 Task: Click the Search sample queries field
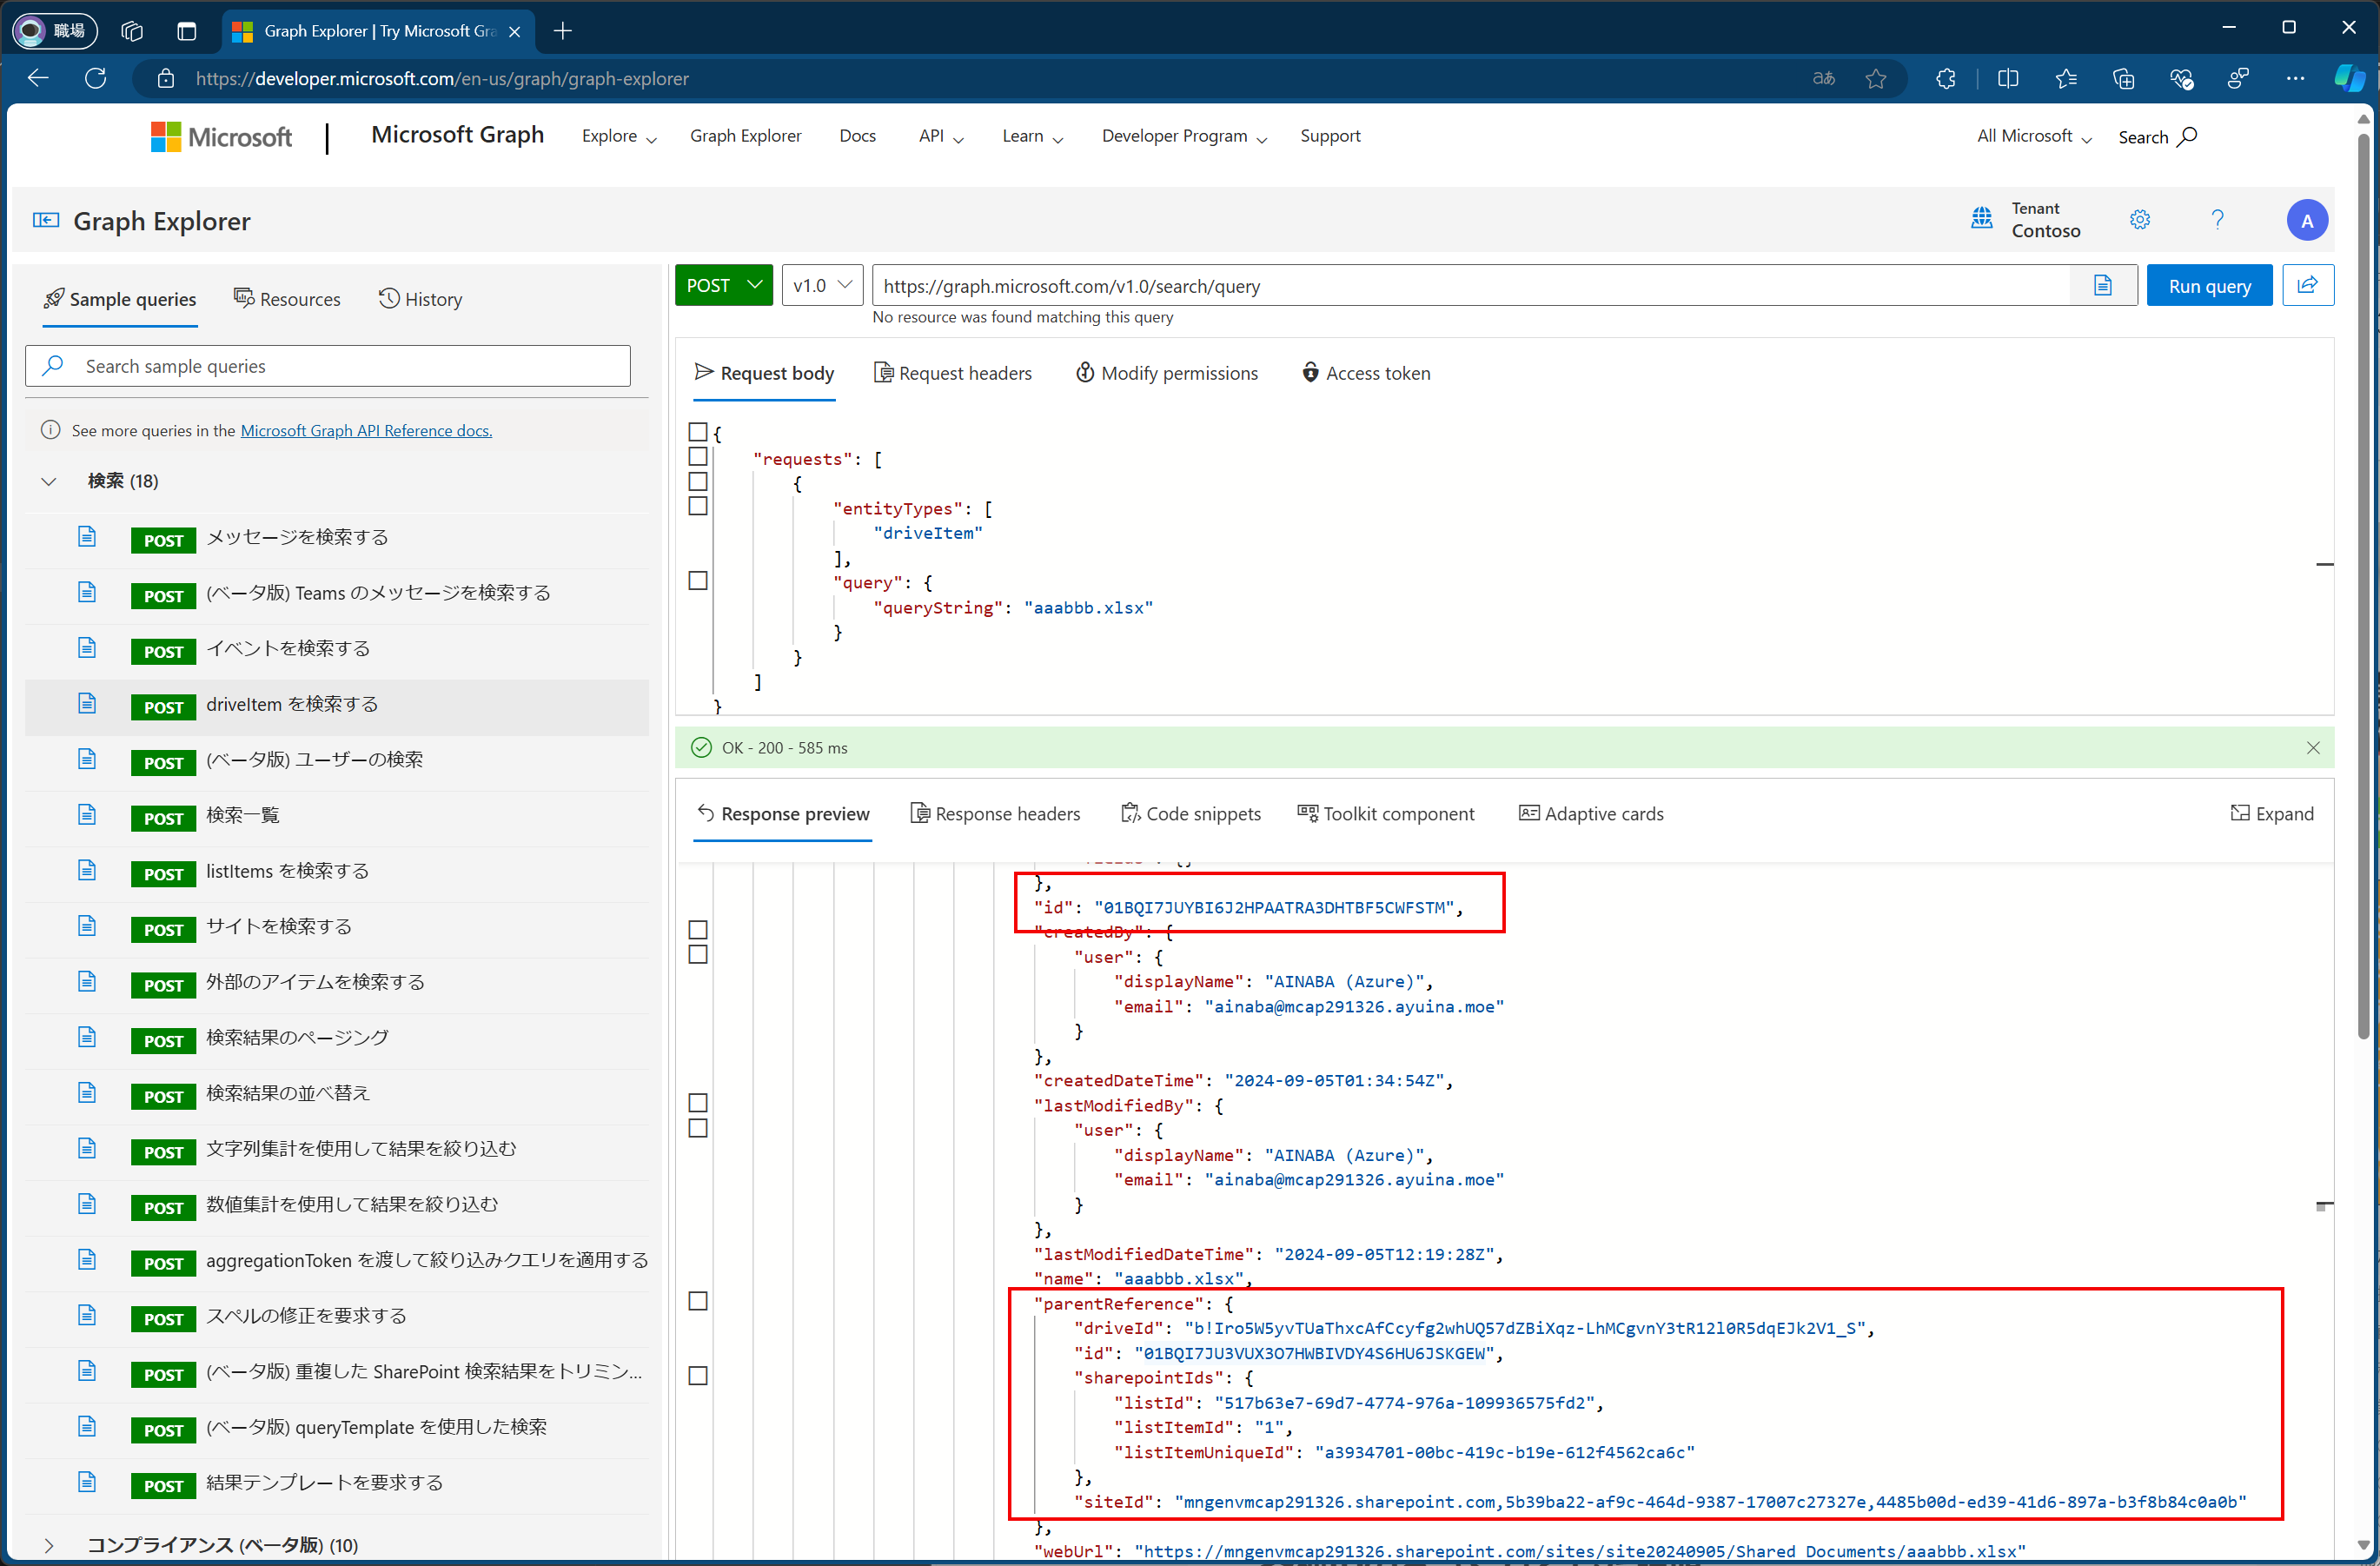[x=328, y=366]
